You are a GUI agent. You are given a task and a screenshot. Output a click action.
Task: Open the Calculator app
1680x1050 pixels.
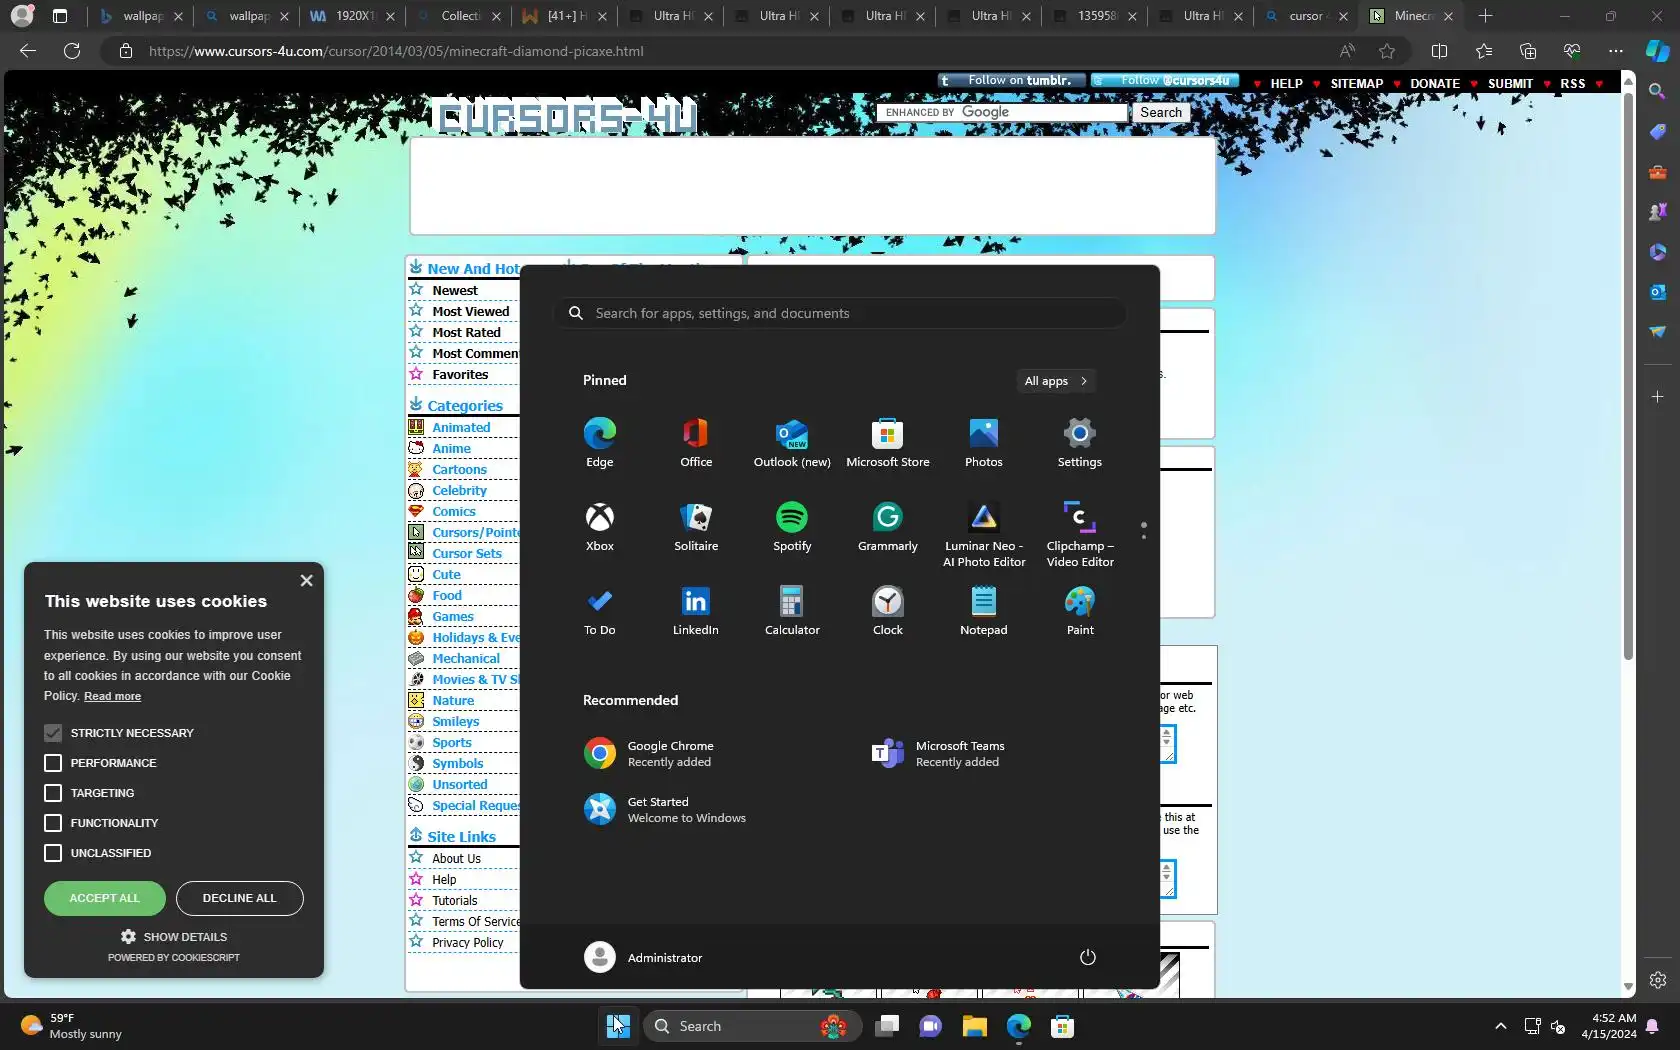pos(792,610)
